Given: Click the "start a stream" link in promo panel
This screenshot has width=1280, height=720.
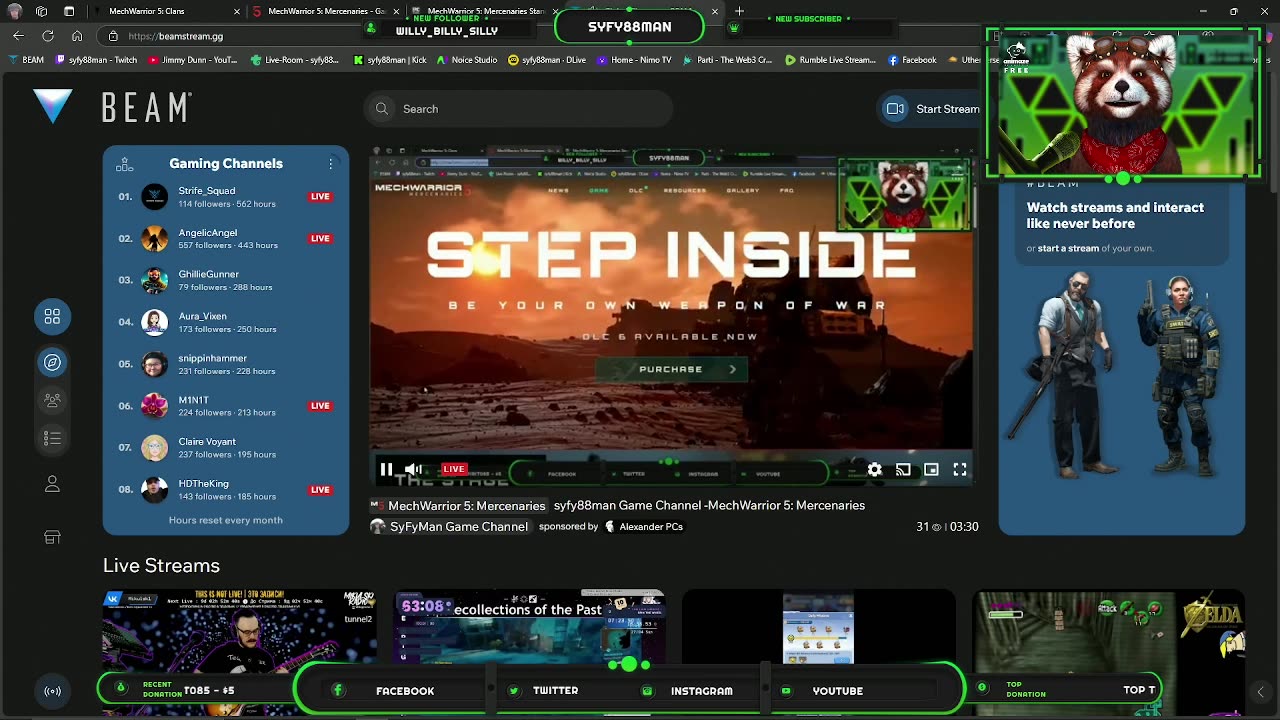Looking at the screenshot, I should 1068,248.
